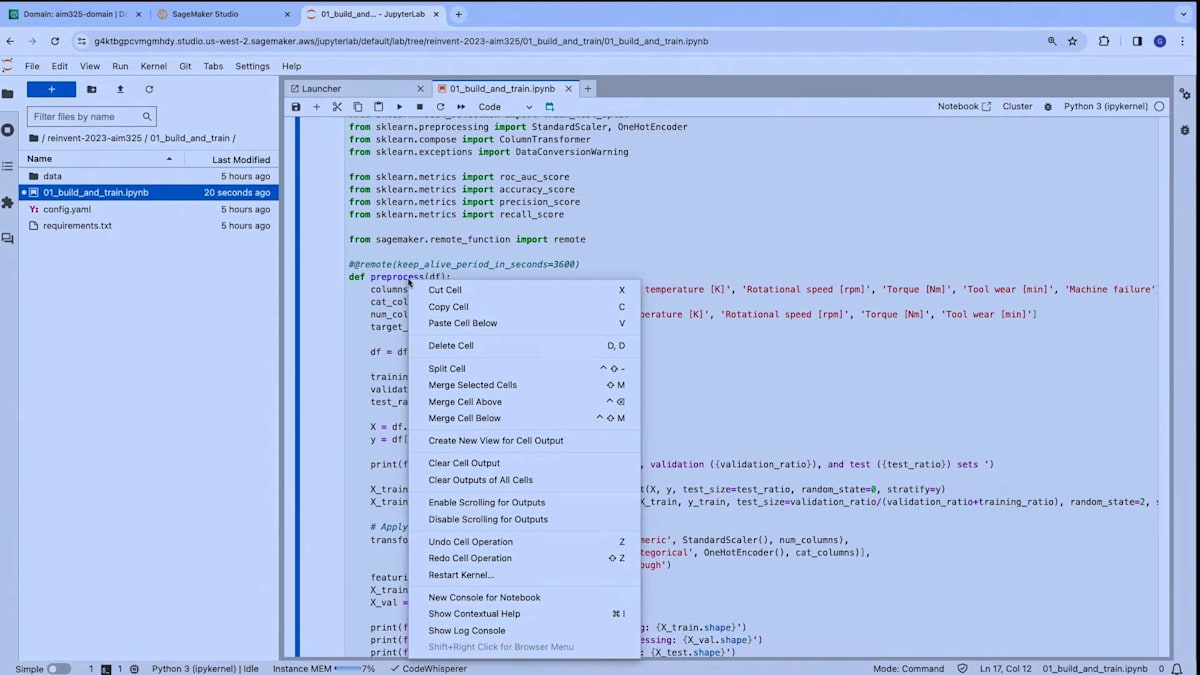Reload the browser page
This screenshot has width=1200, height=675.
pyautogui.click(x=55, y=41)
